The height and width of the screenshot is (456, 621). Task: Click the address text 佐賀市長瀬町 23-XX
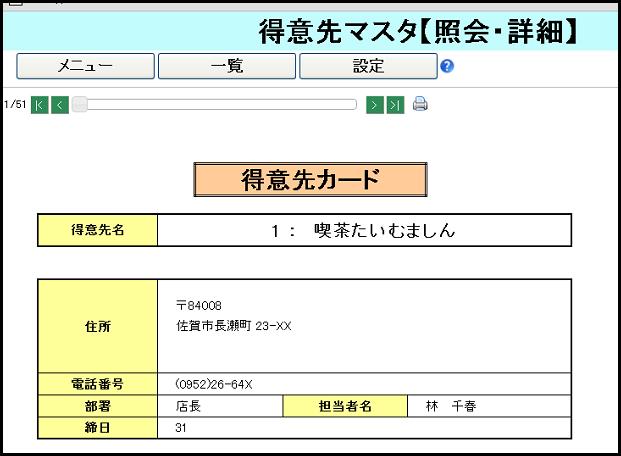pos(234,326)
